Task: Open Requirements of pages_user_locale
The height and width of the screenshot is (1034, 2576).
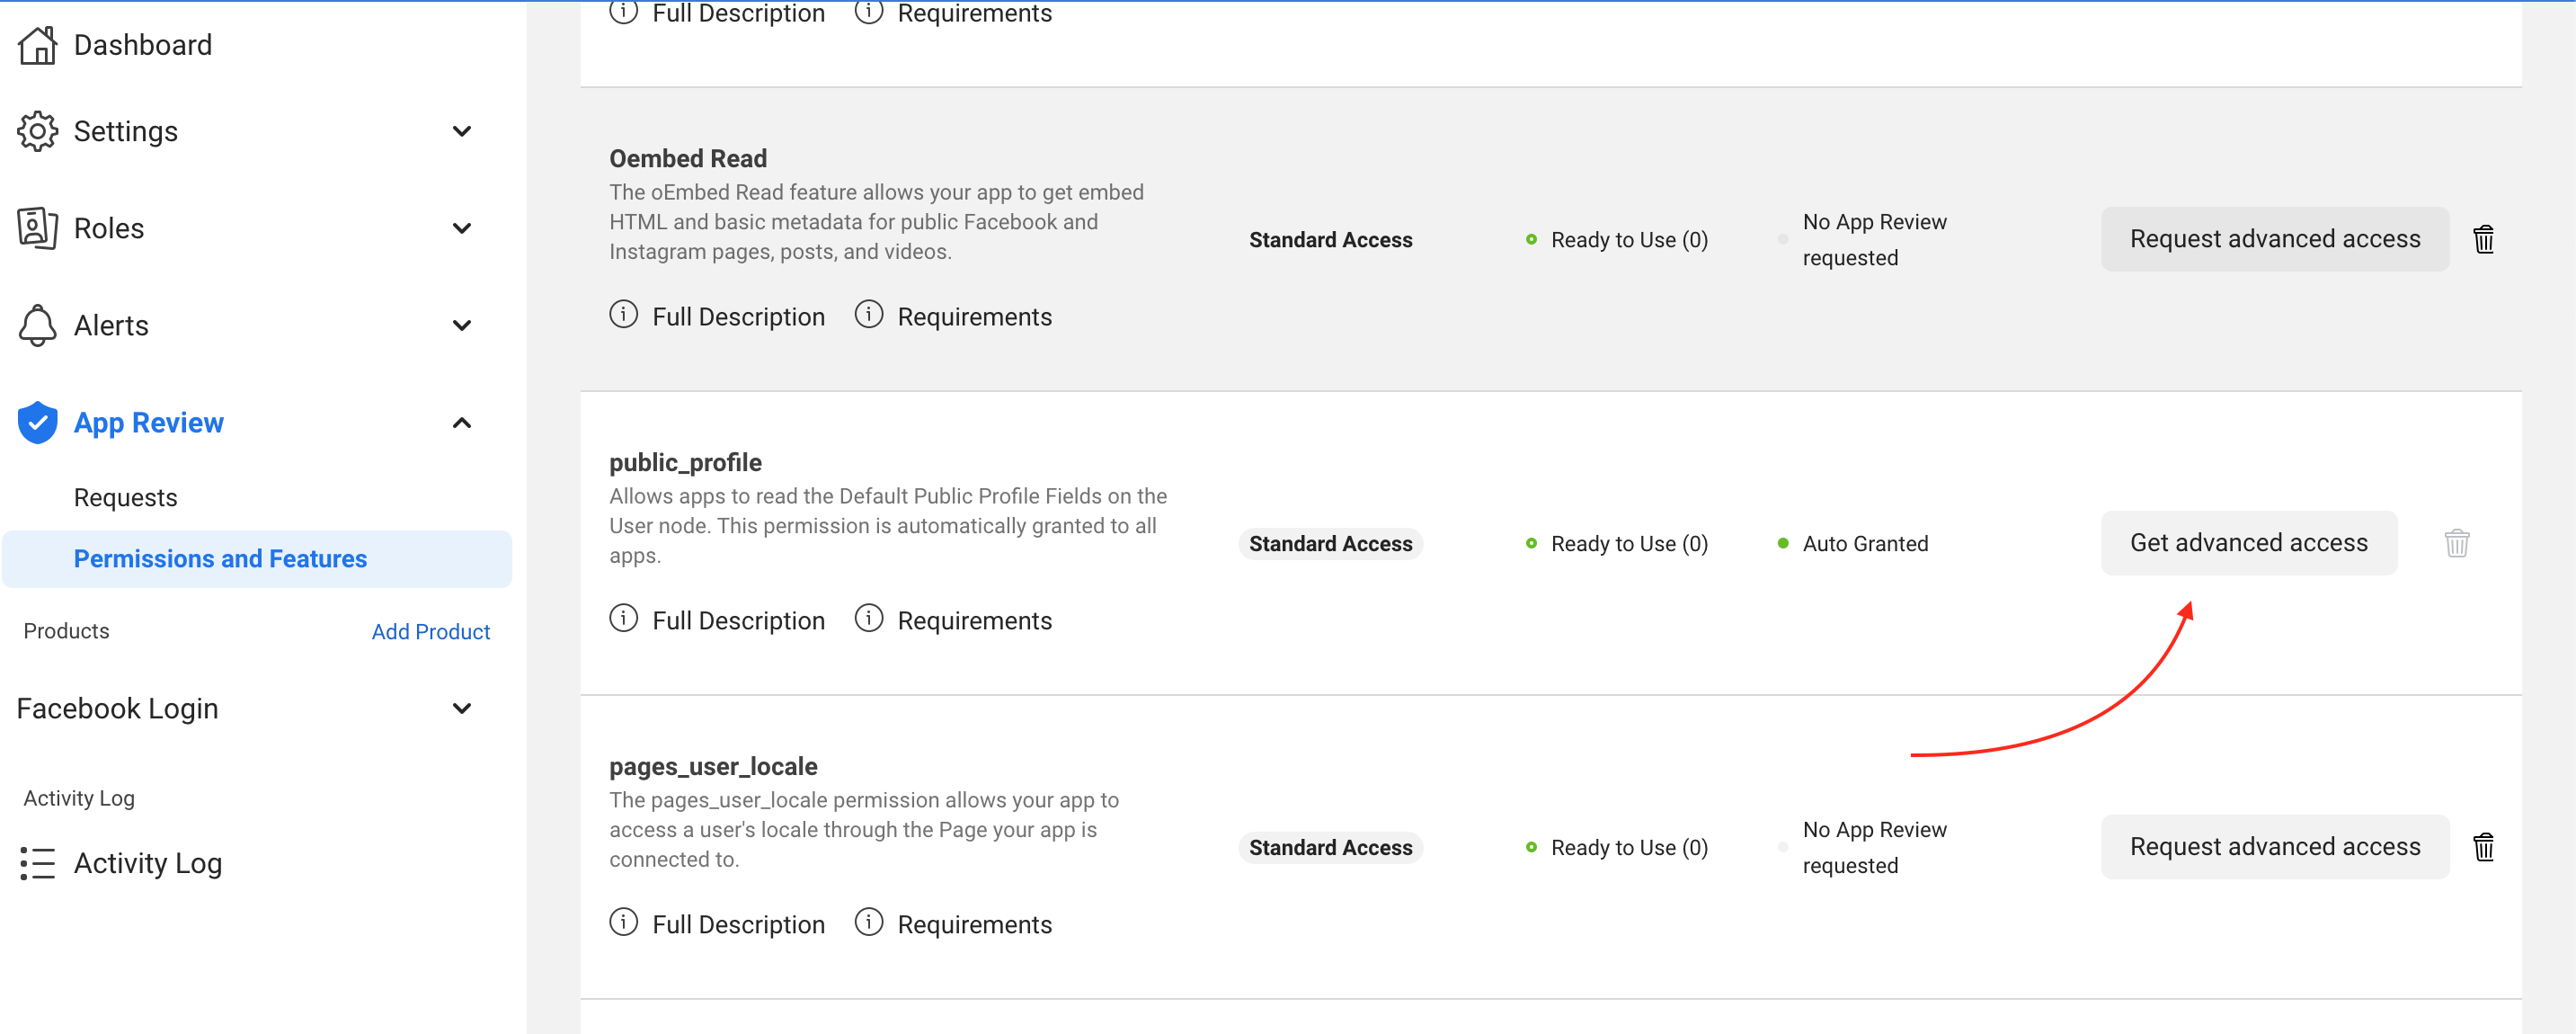Action: [x=975, y=925]
